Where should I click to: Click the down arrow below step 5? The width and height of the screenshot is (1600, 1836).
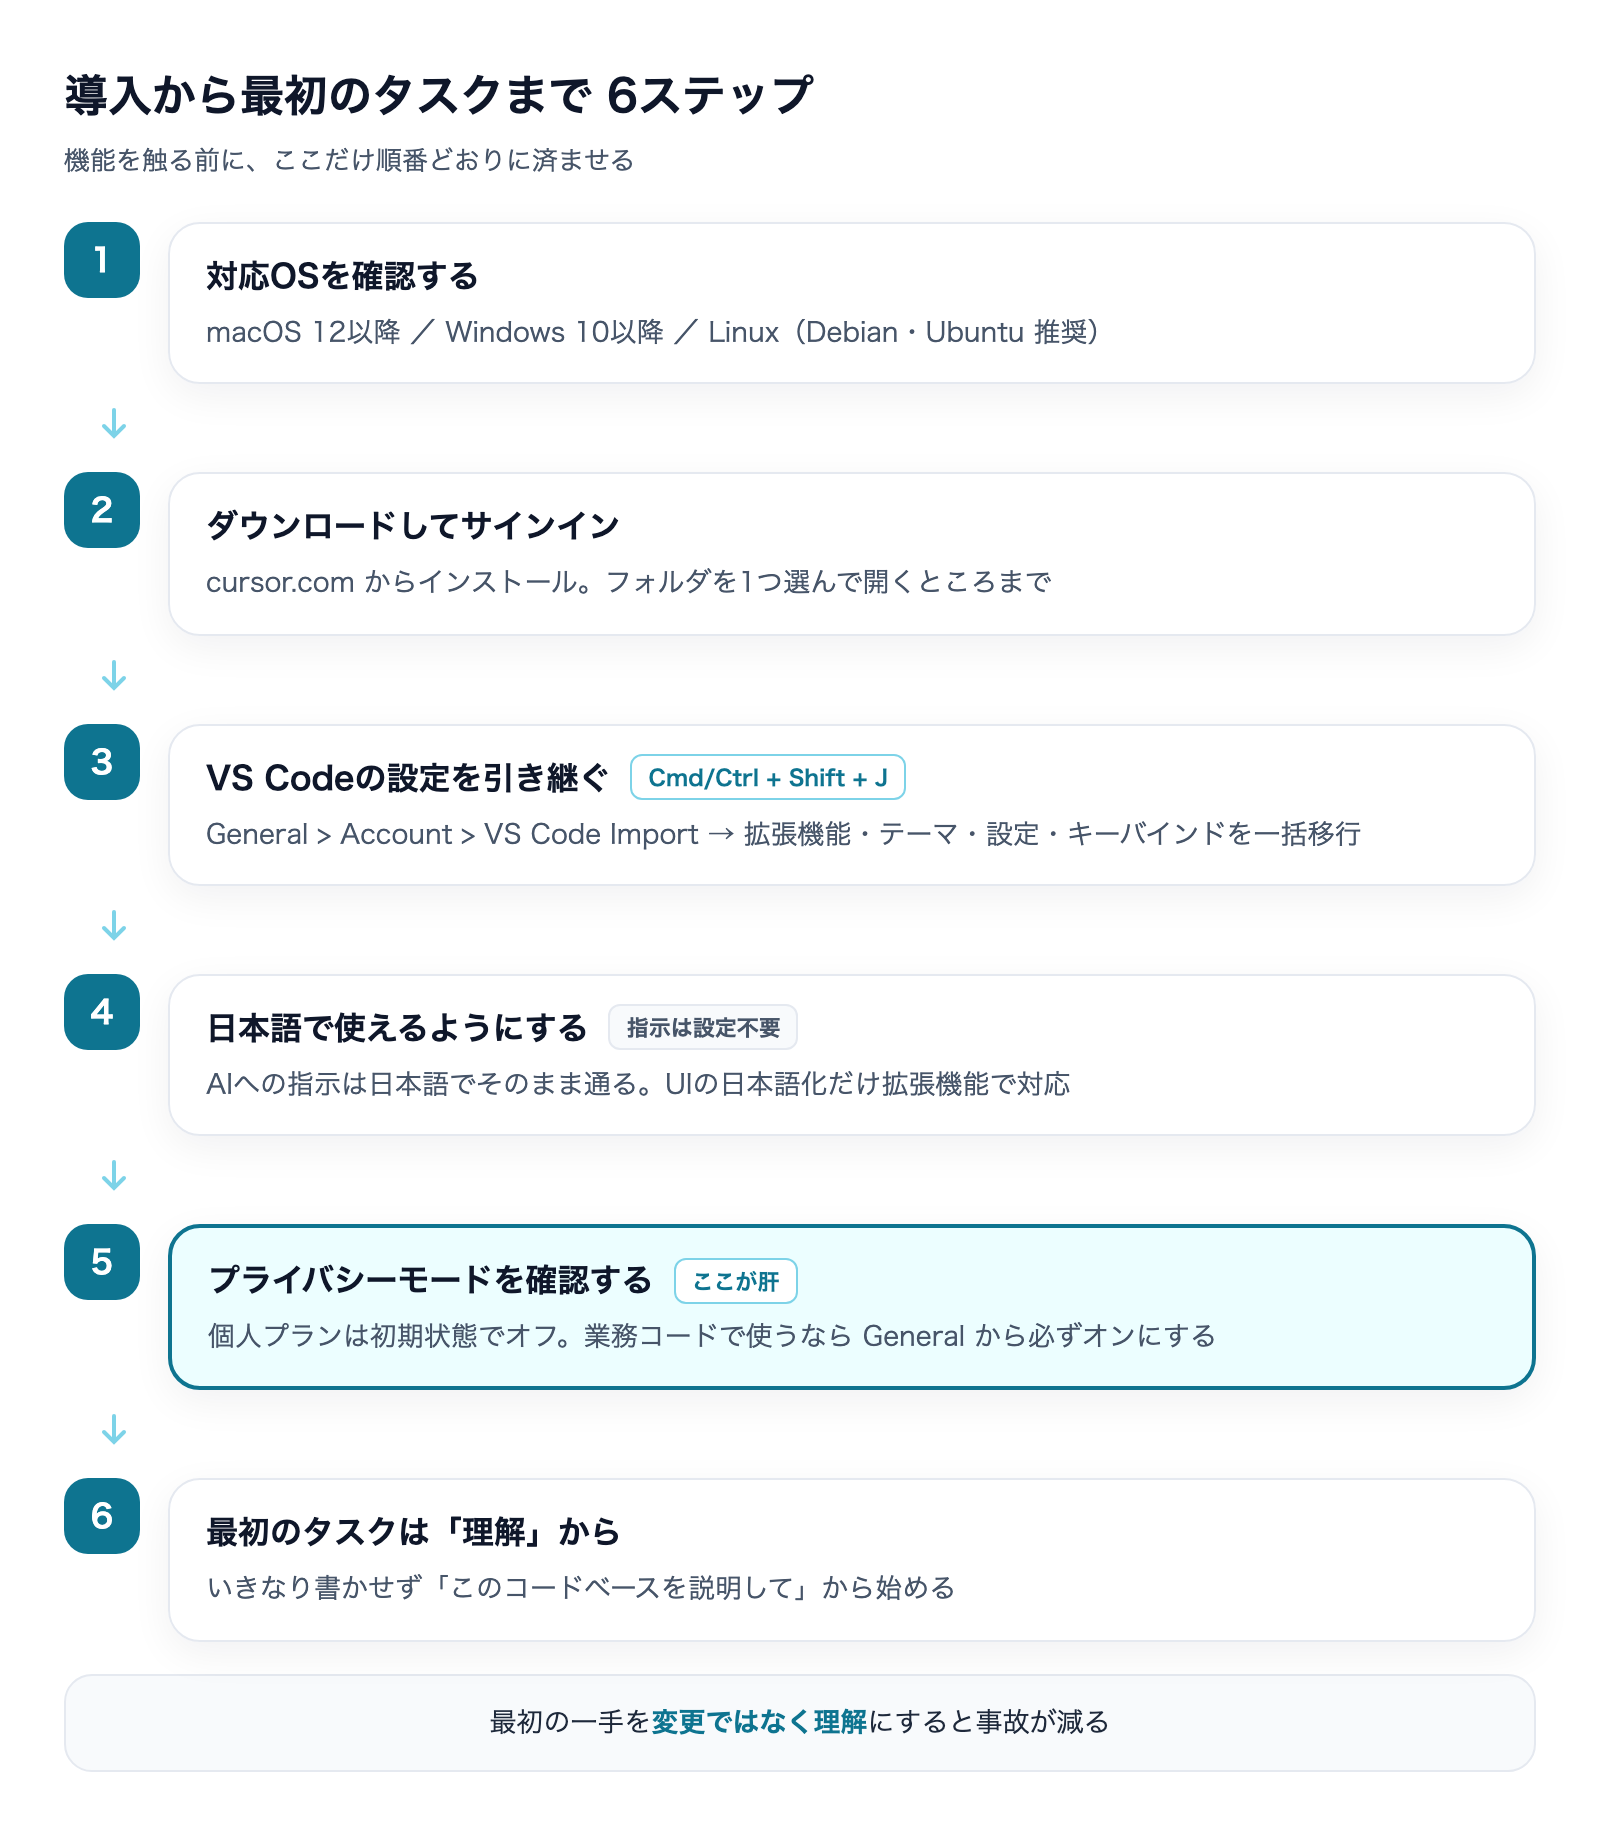(114, 1429)
